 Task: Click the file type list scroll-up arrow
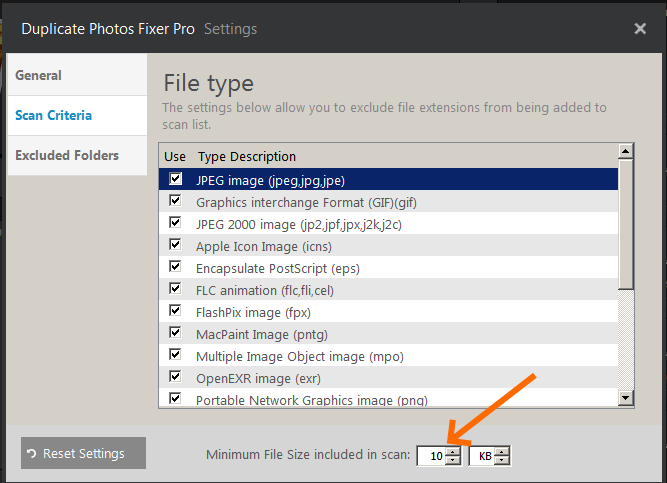(x=626, y=151)
